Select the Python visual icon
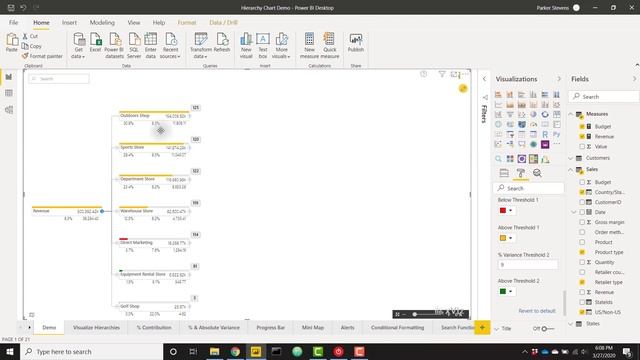 pos(557,134)
